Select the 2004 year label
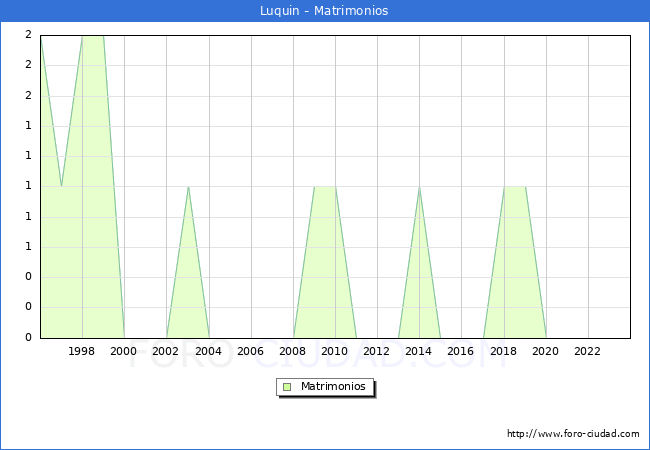Screen dimensions: 650x450 (x=208, y=351)
